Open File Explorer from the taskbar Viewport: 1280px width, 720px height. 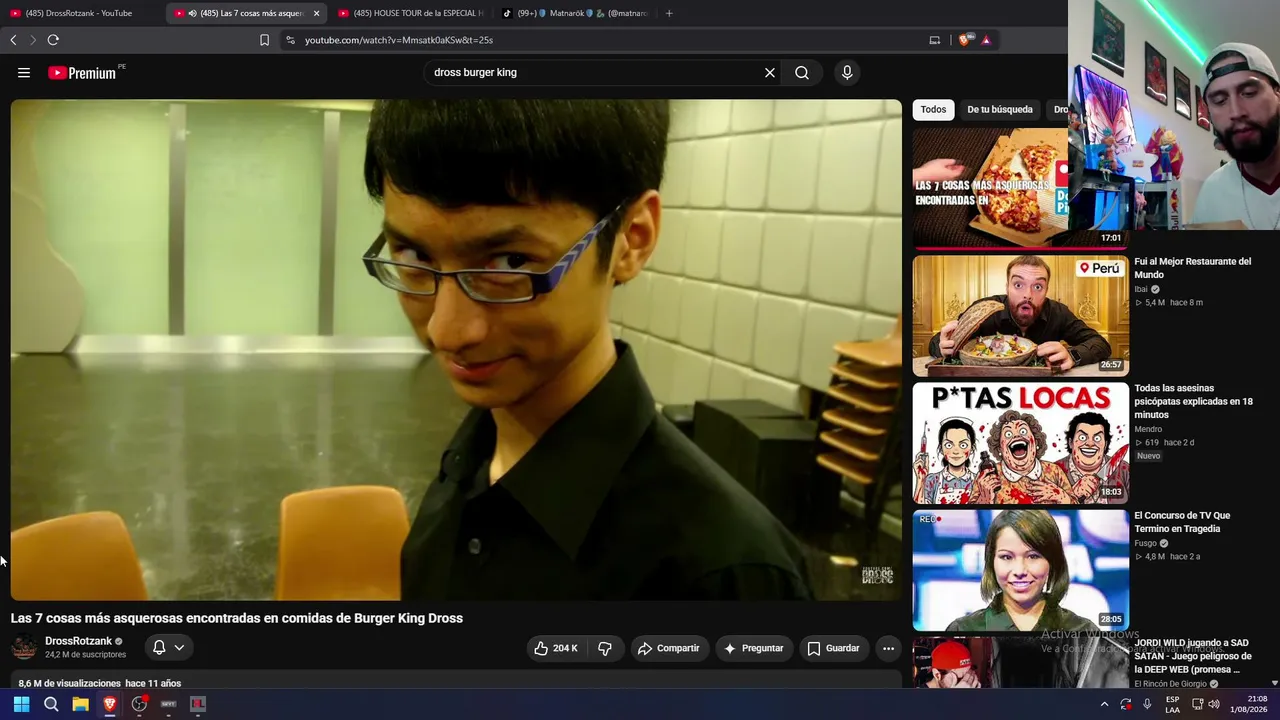click(x=80, y=704)
